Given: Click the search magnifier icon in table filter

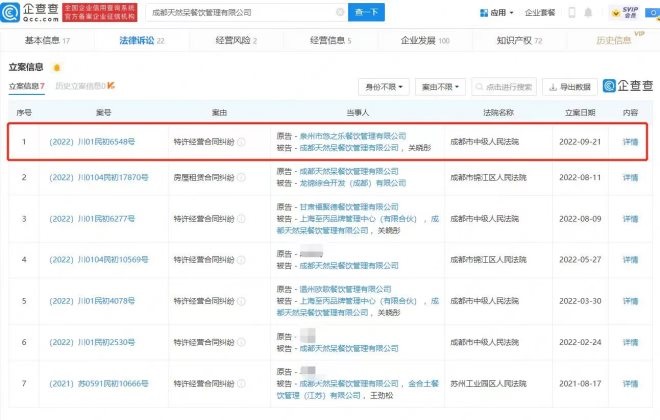Looking at the screenshot, I should pyautogui.click(x=463, y=87).
